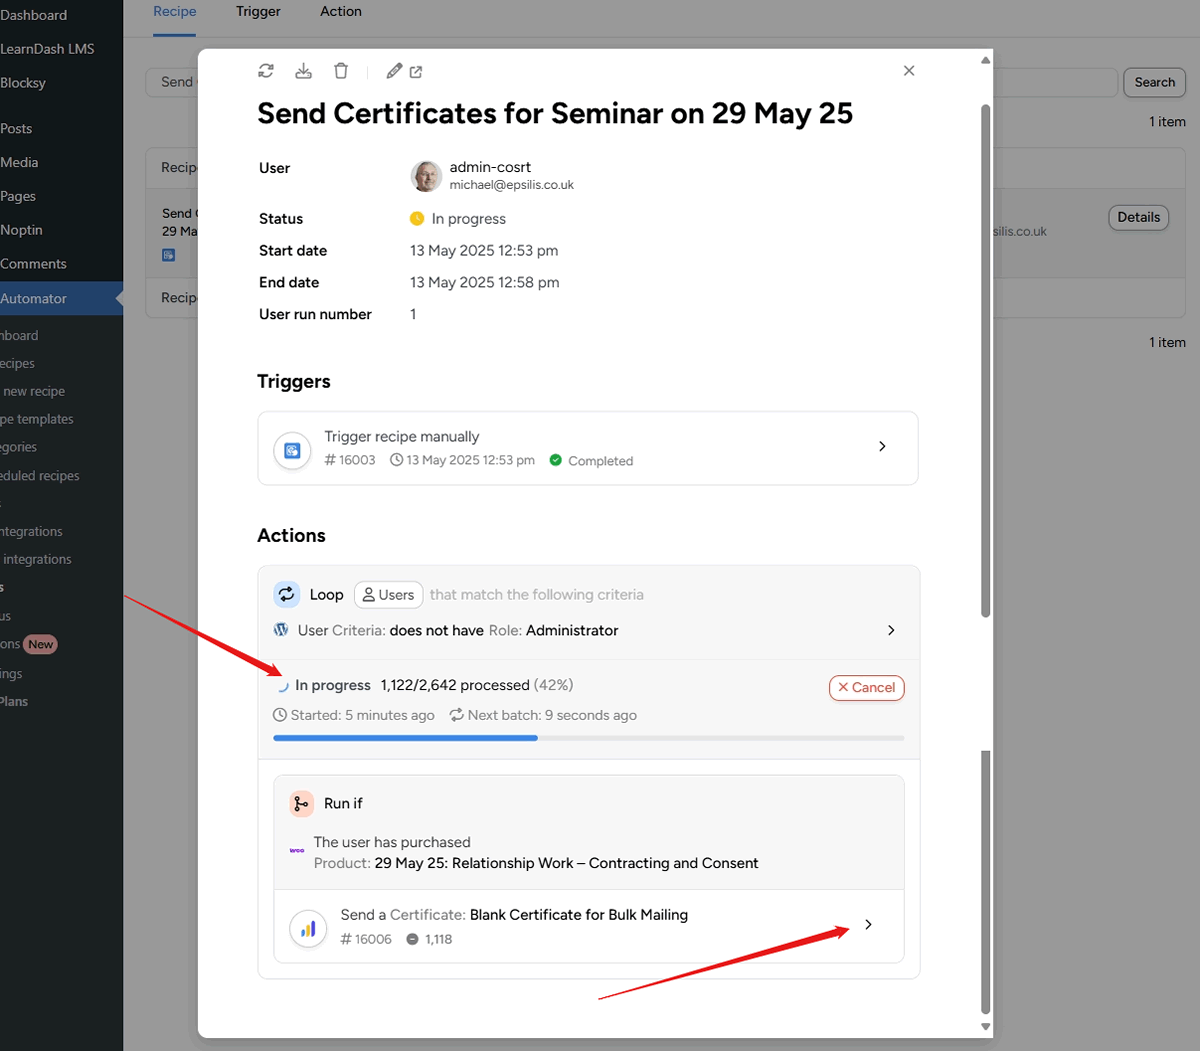Close the recipe log modal
This screenshot has height=1051, width=1200.
tap(909, 71)
